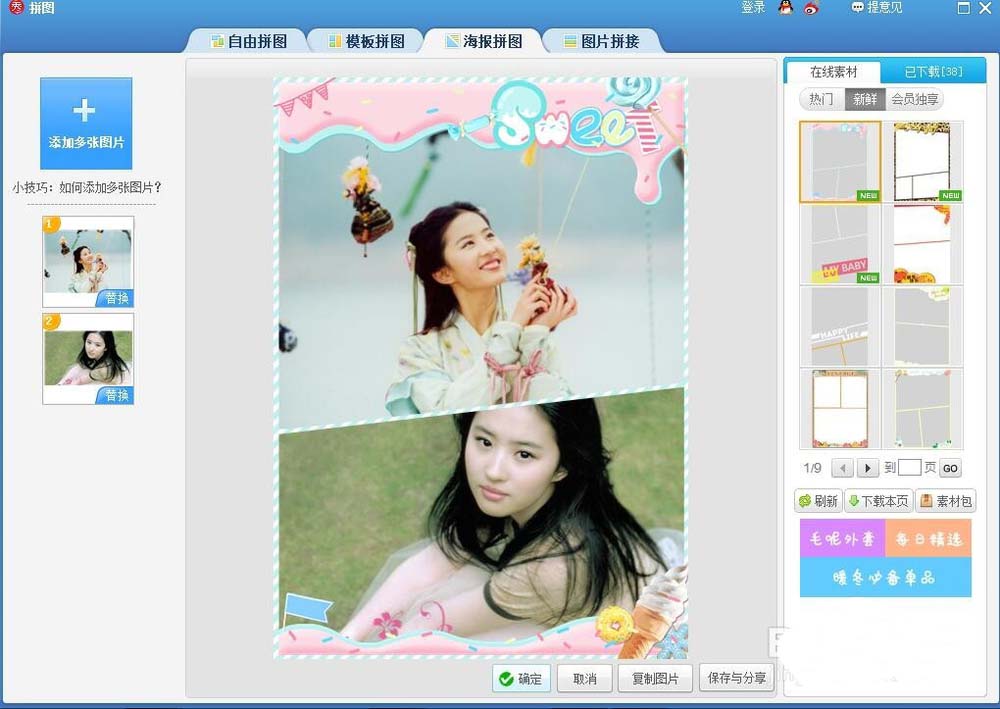This screenshot has height=709, width=1000.
Task: Select the last template in the bottom row
Action: pyautogui.click(x=922, y=409)
